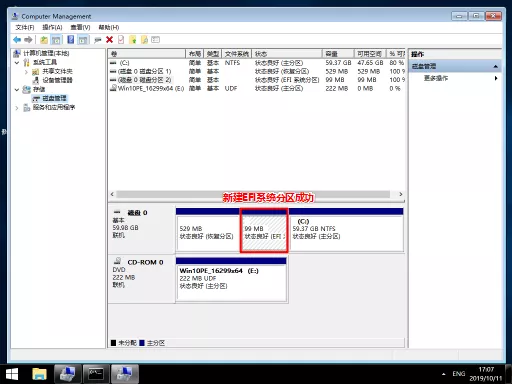Select the (C:) volume row
Viewport: 512px width, 384px height.
pyautogui.click(x=257, y=63)
